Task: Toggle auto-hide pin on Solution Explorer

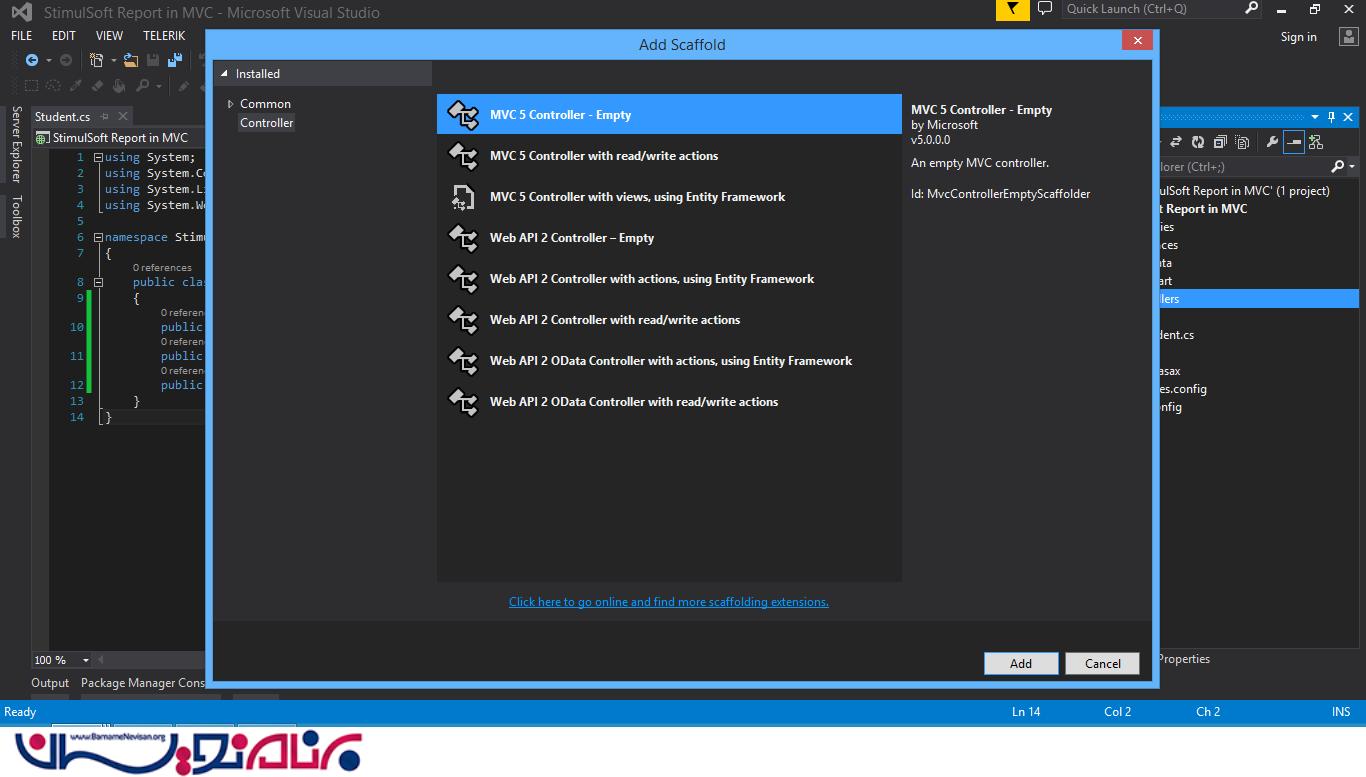Action: (x=1332, y=117)
